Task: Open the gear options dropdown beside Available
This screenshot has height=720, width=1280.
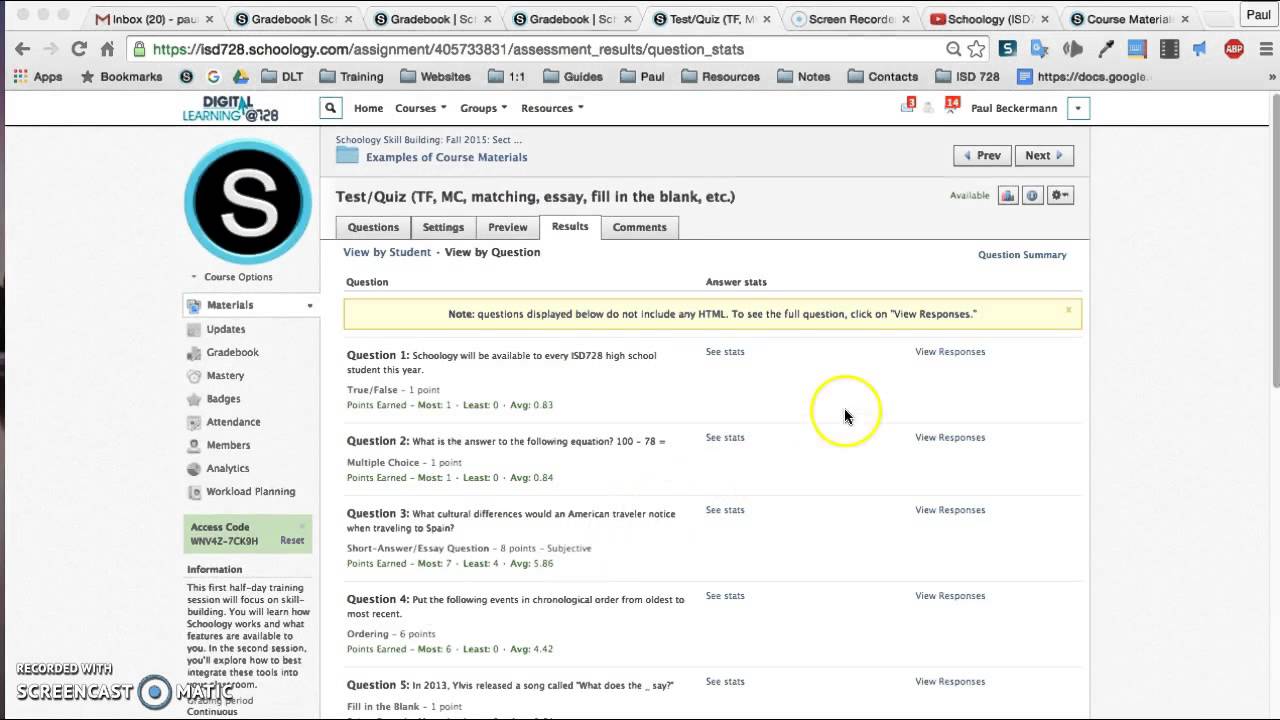Action: [1060, 196]
